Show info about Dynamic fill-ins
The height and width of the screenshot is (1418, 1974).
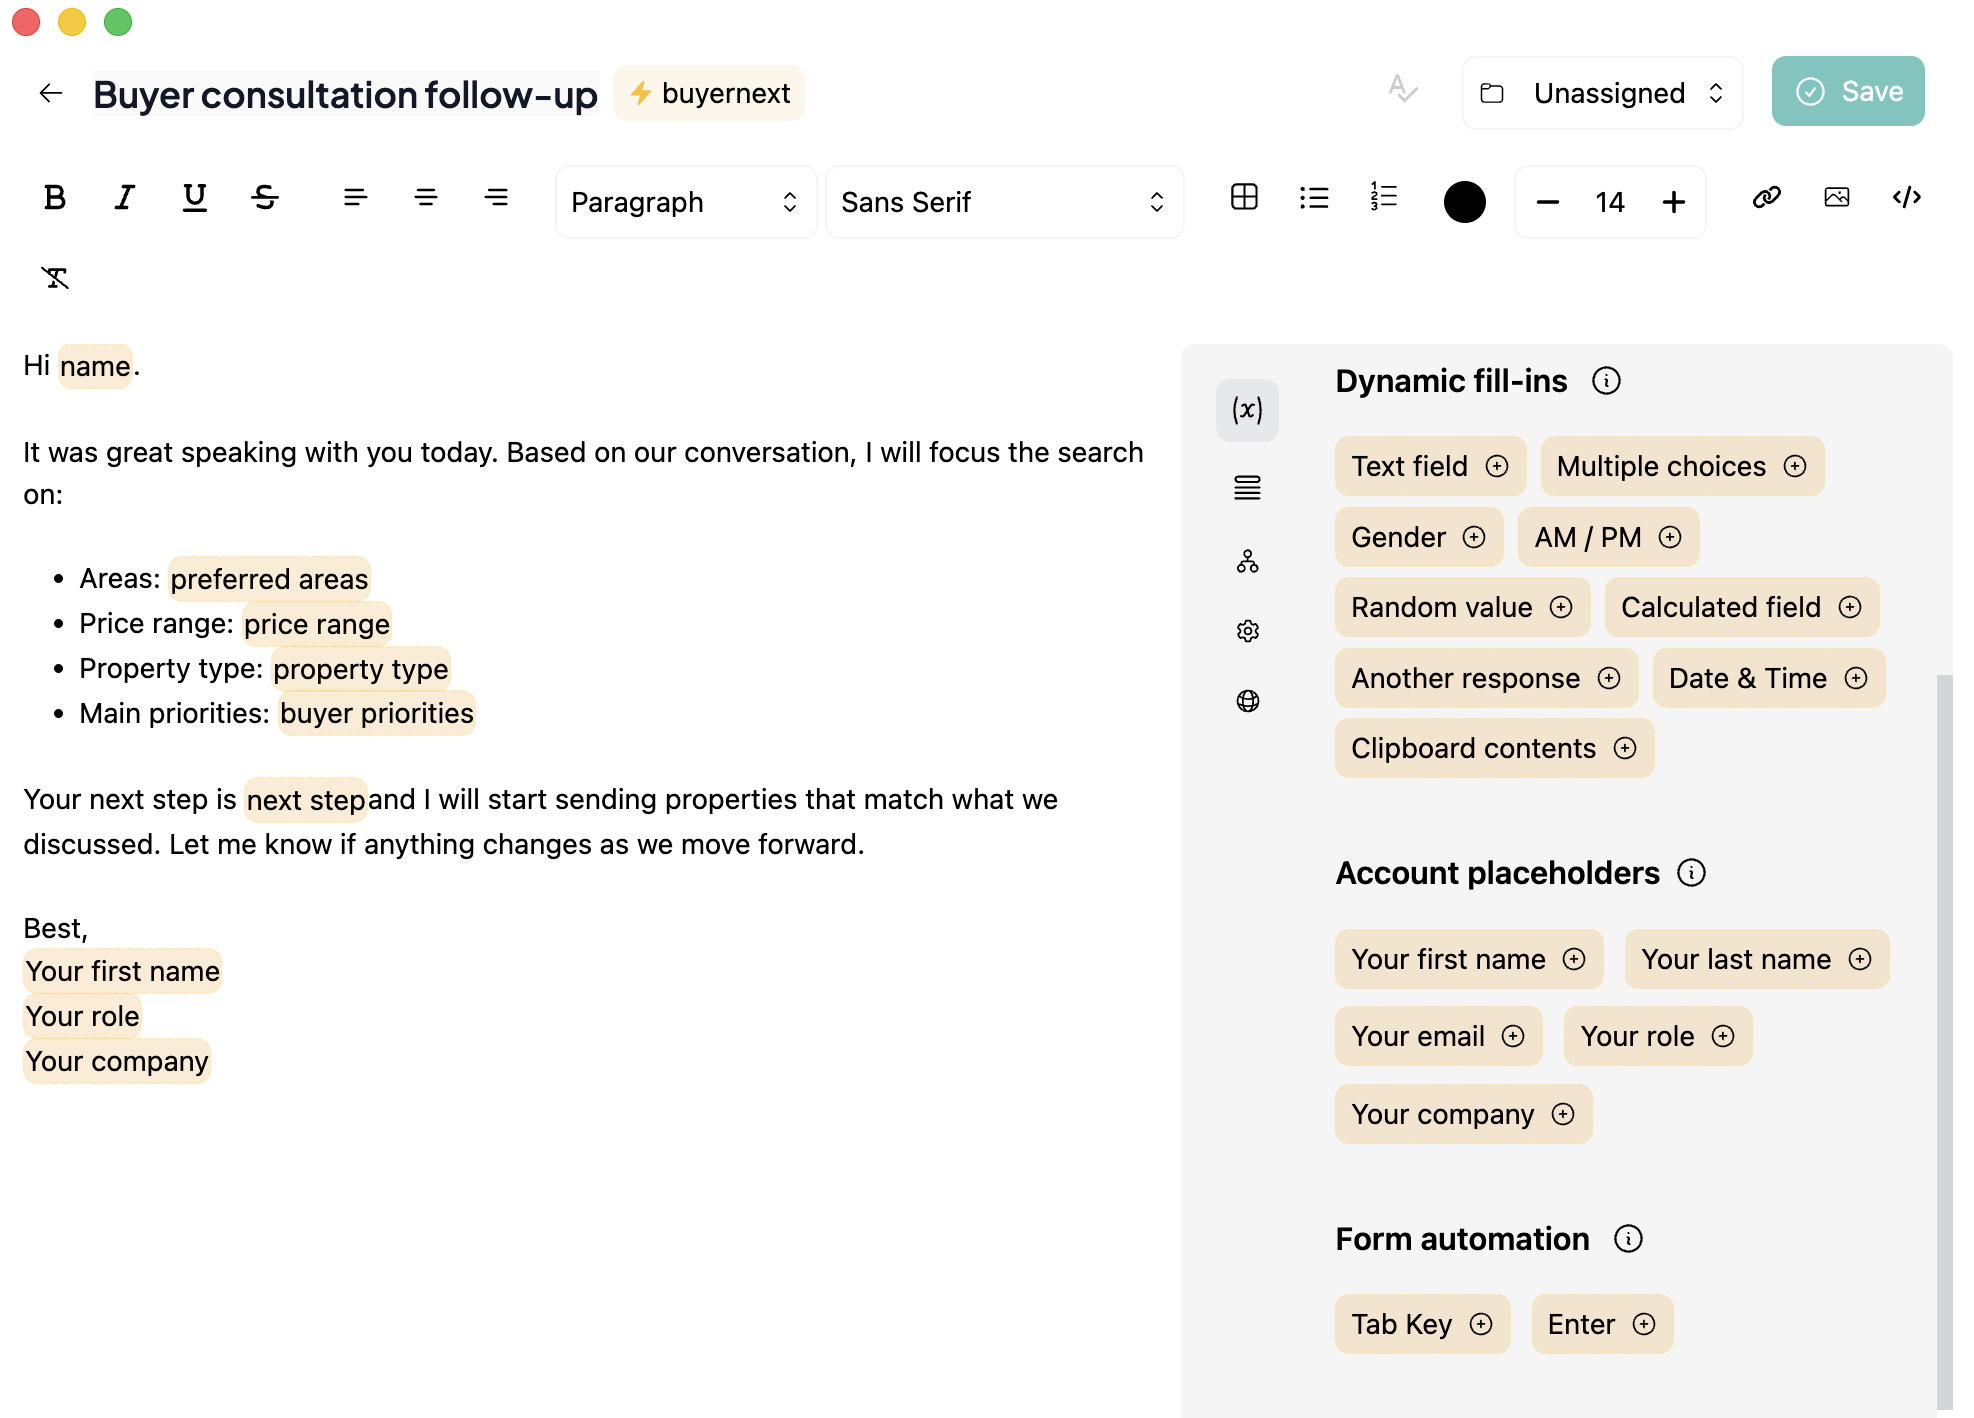1606,381
